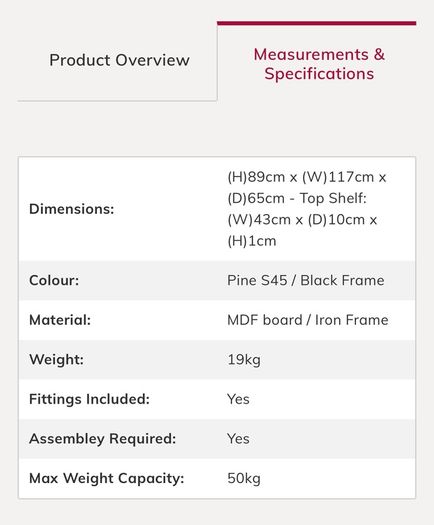Switch to the Product Overview tab
This screenshot has width=434, height=525.
tap(119, 60)
